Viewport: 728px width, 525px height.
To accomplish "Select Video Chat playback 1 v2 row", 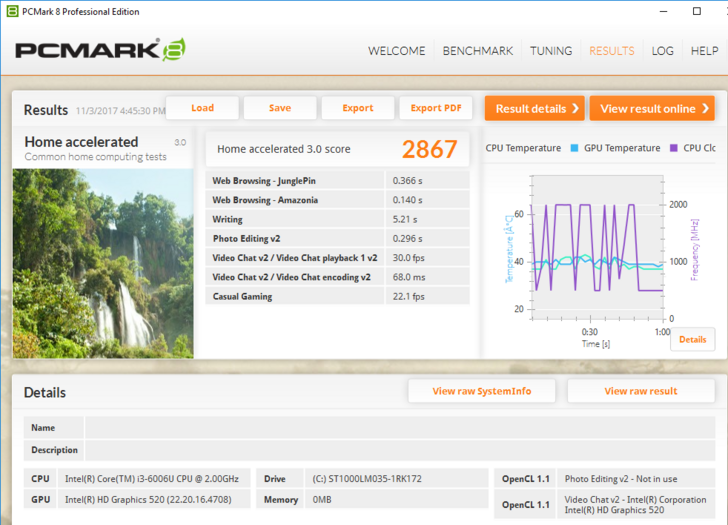I will tap(338, 258).
